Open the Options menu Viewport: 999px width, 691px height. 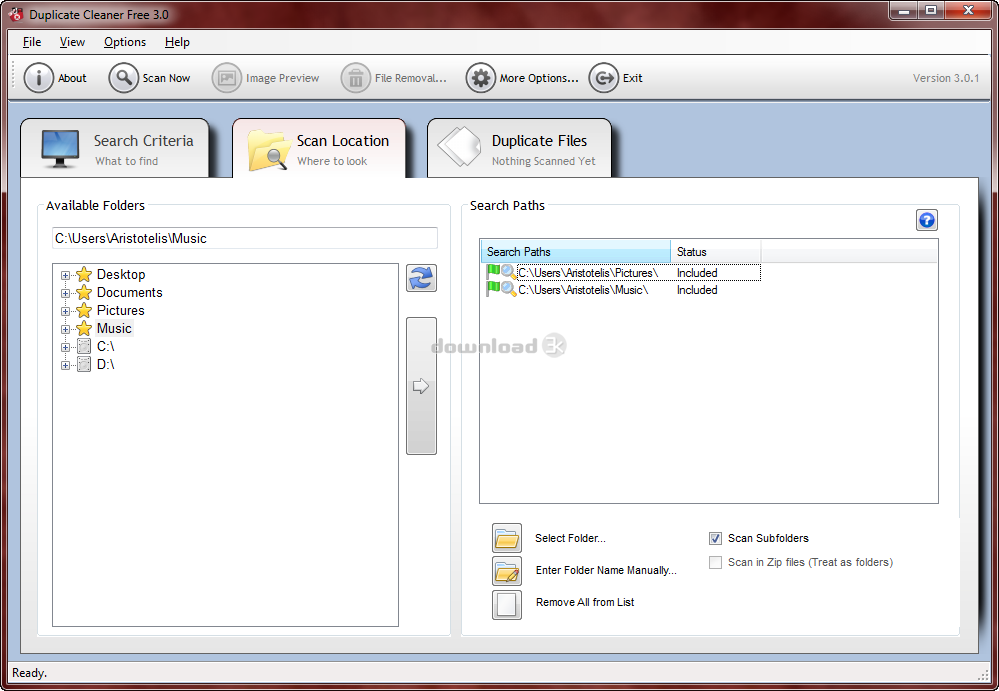coord(125,42)
